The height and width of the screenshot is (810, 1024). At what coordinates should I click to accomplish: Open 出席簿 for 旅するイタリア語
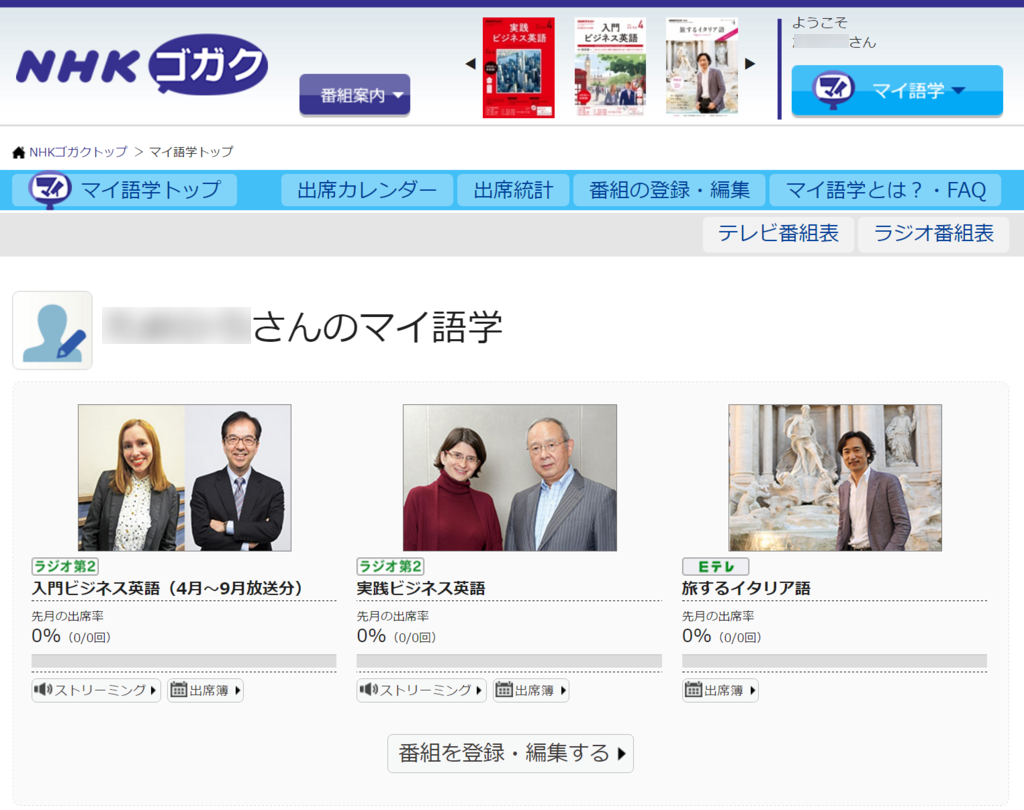720,690
